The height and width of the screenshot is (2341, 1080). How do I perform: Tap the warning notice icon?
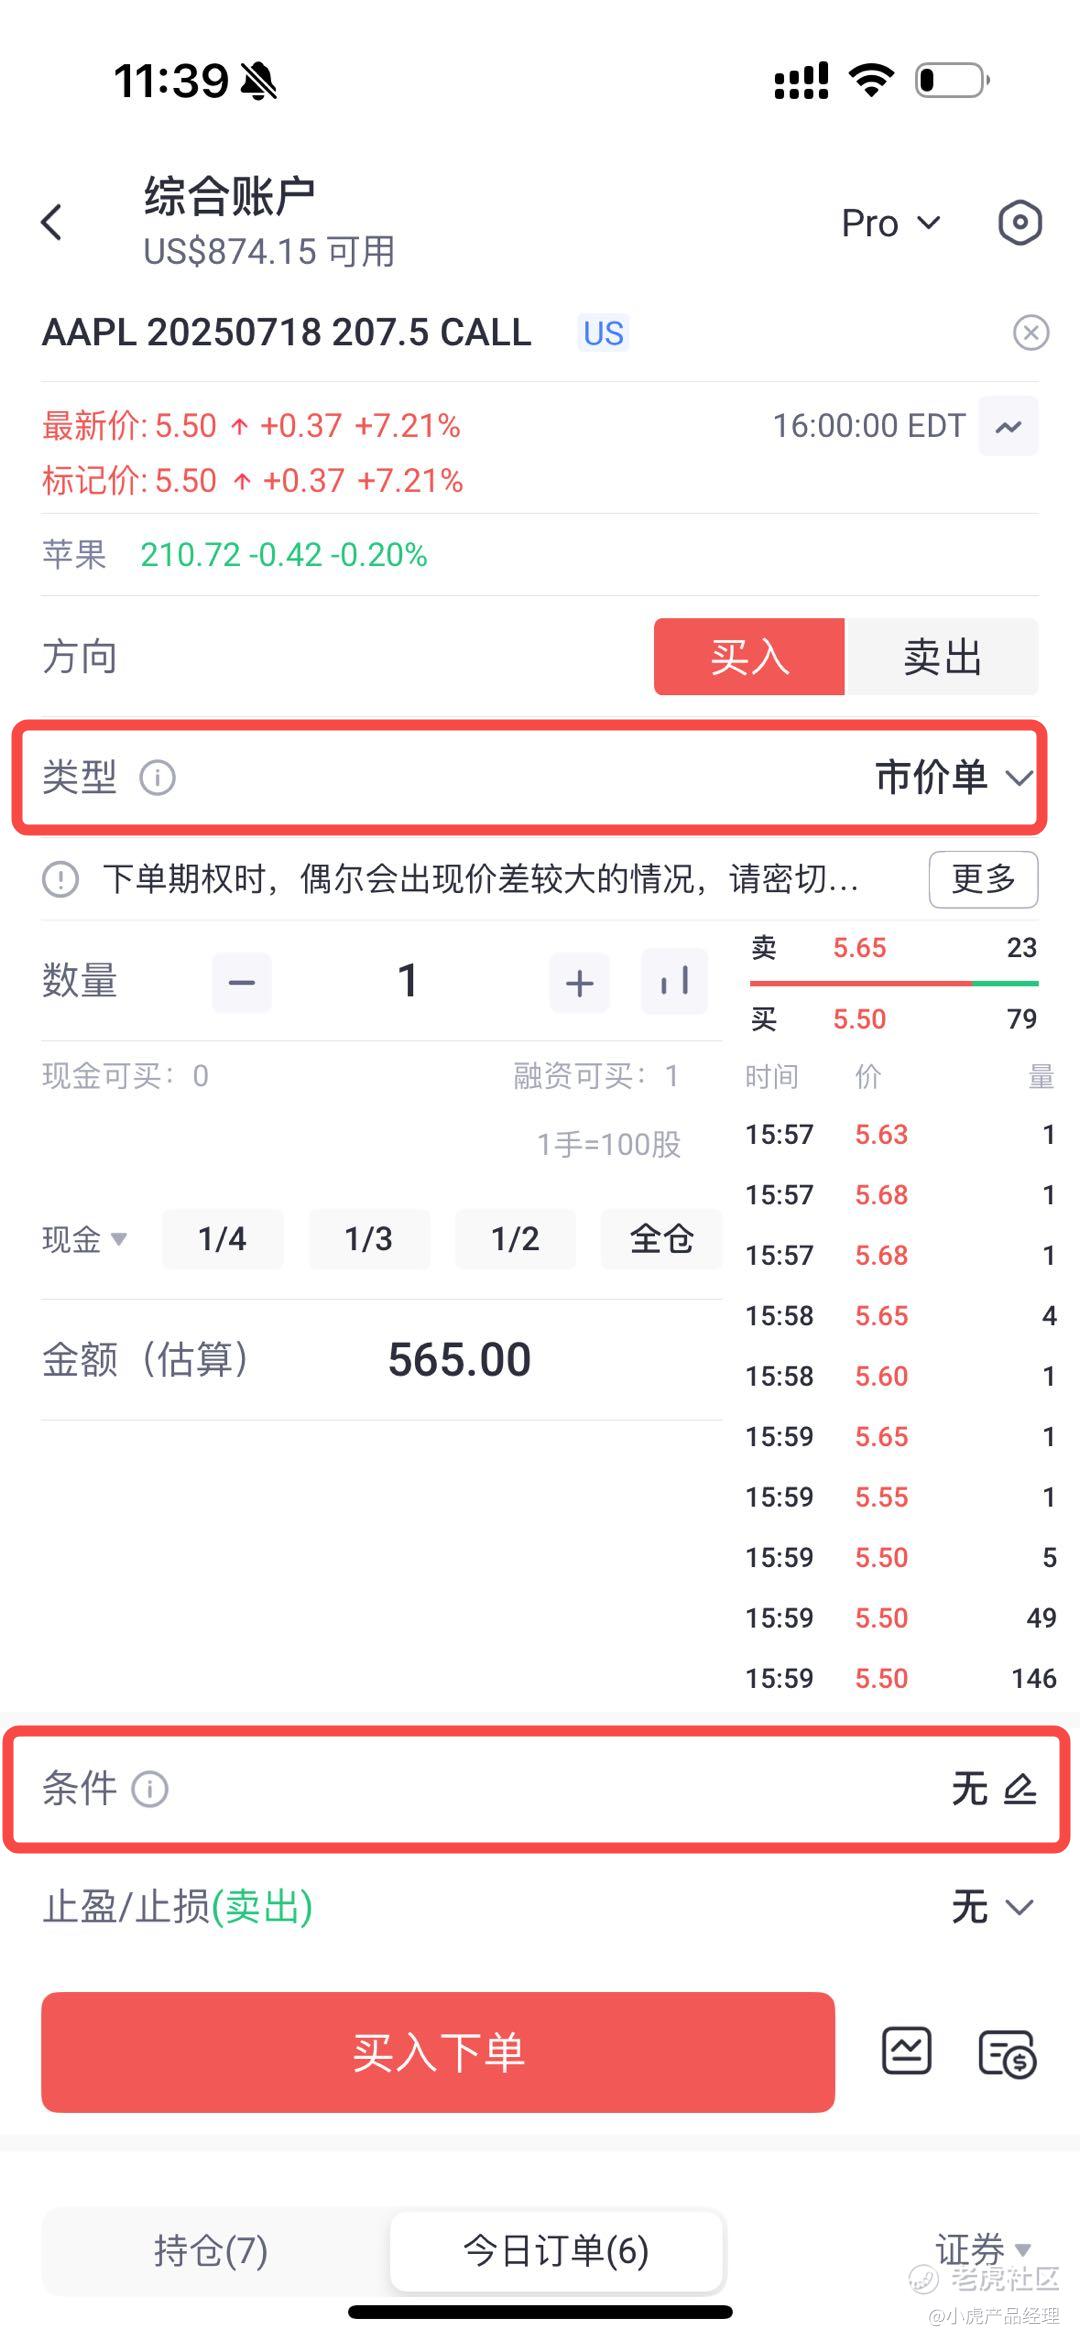[x=60, y=880]
